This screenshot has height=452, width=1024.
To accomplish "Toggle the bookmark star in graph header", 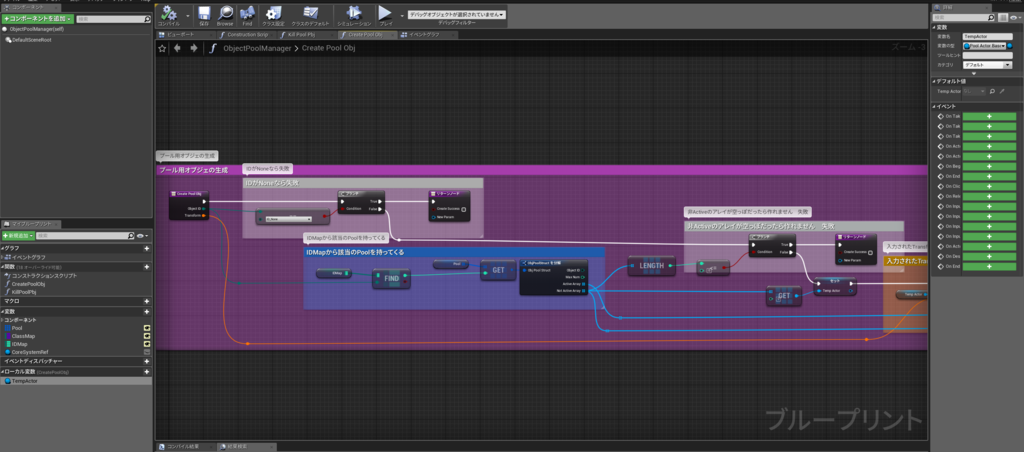I will pos(162,48).
